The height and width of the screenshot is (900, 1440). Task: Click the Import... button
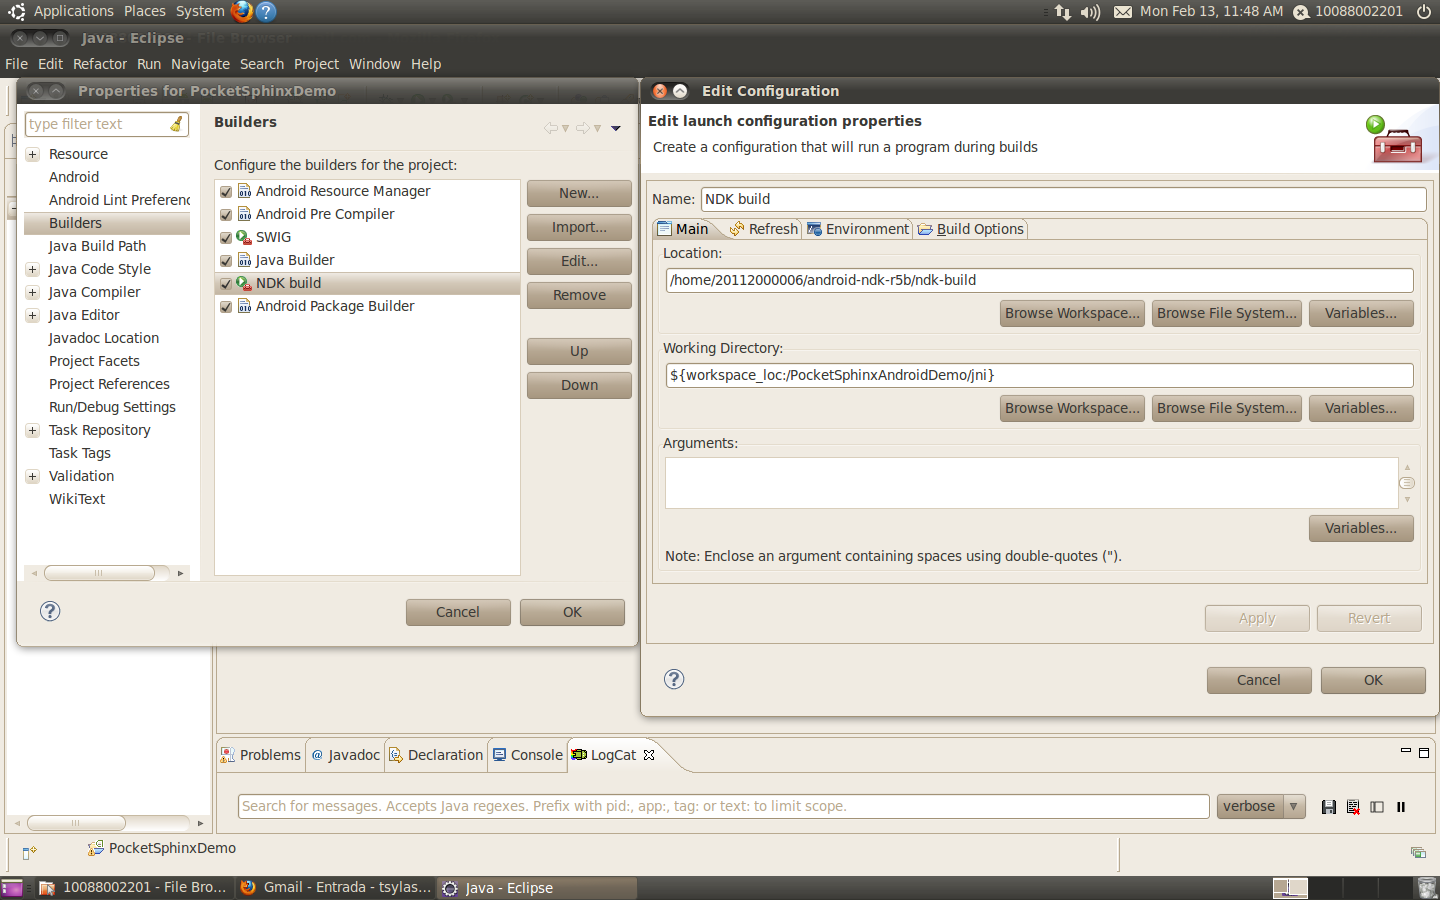(x=579, y=227)
